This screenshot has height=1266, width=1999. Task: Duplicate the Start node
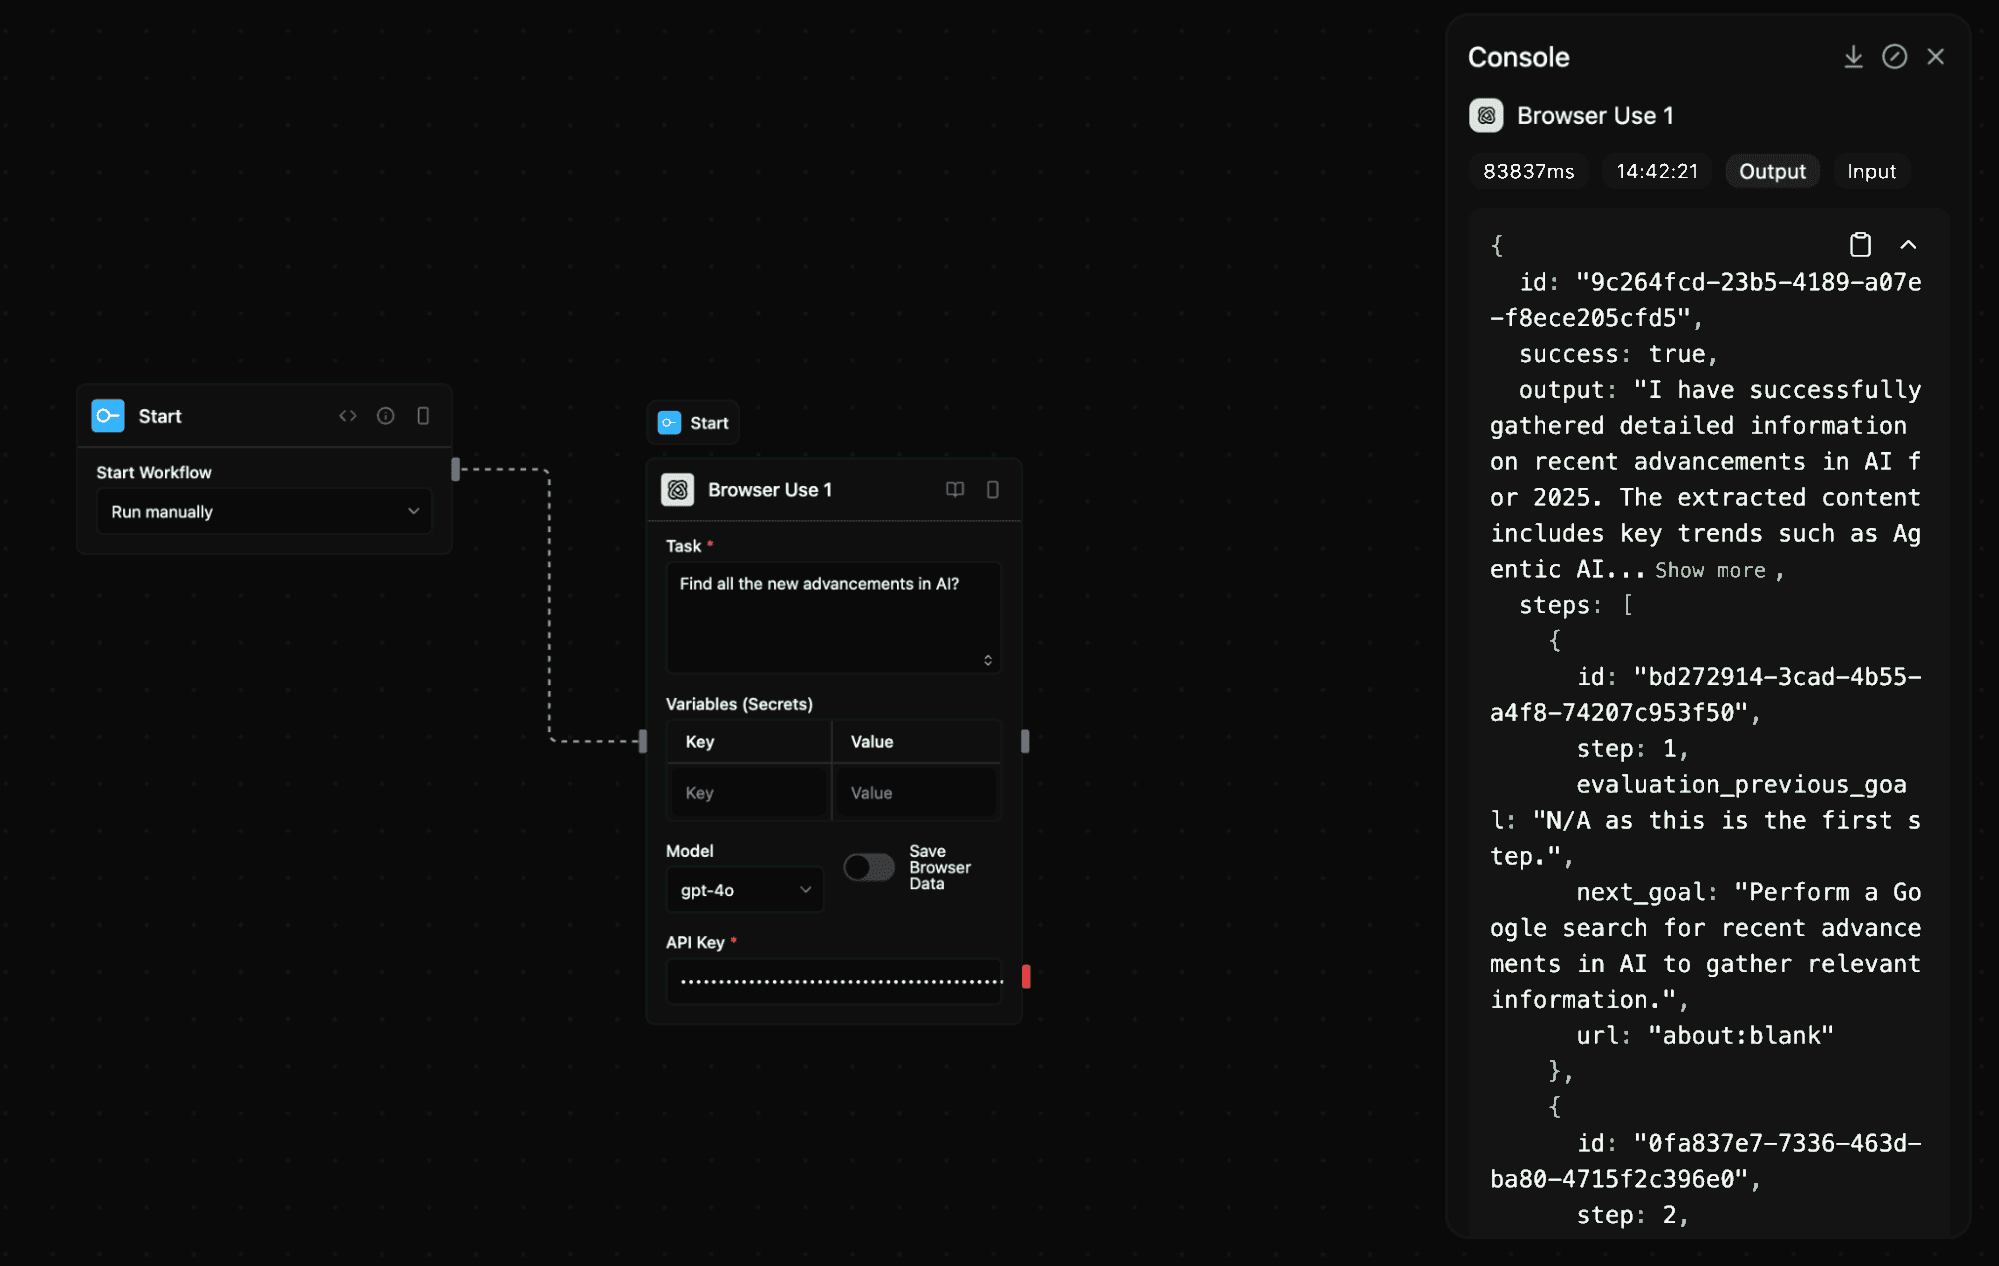tap(423, 415)
